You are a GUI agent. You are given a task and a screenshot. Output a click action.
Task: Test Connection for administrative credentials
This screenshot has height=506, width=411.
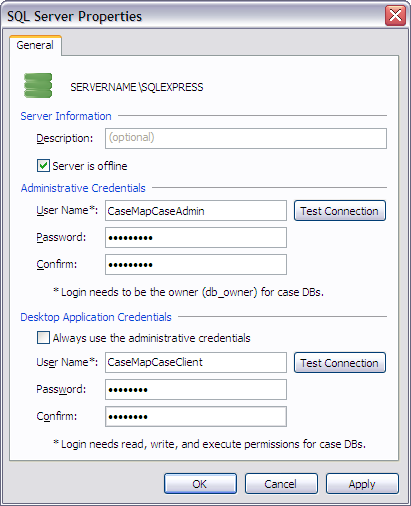coord(340,211)
